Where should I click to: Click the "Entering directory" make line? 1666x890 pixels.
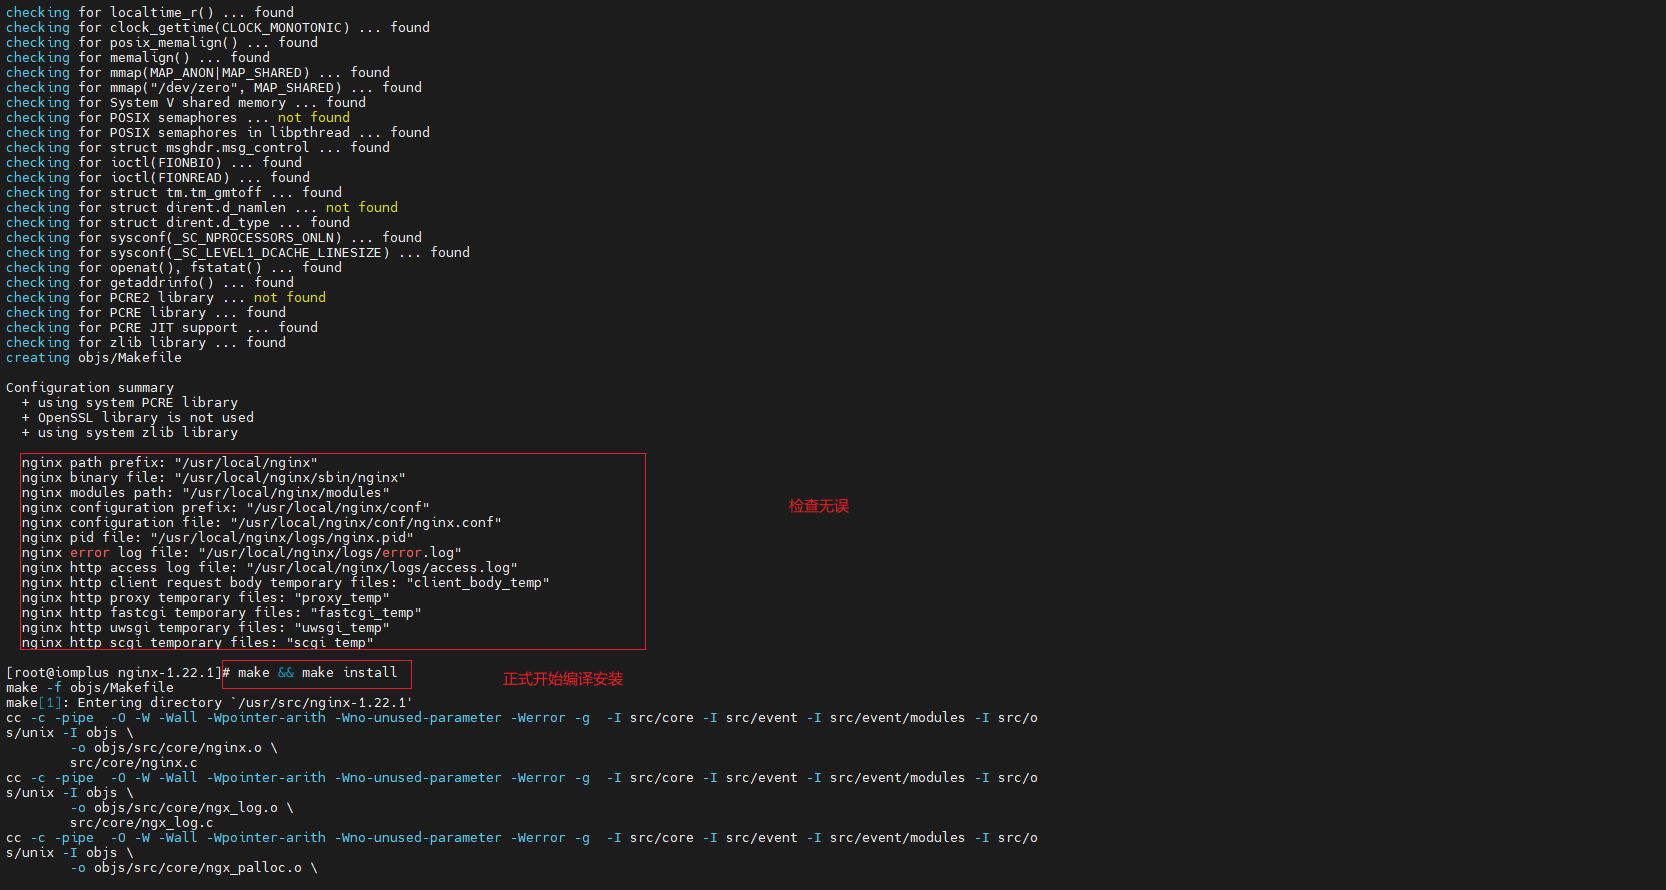208,703
